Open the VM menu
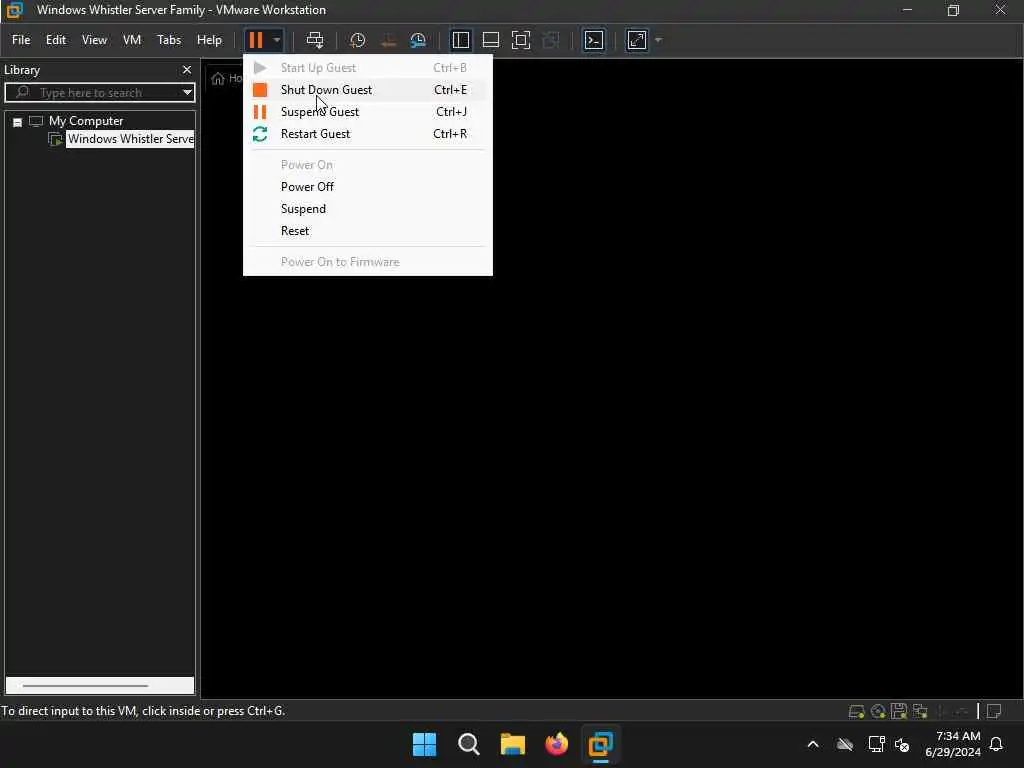 point(132,40)
